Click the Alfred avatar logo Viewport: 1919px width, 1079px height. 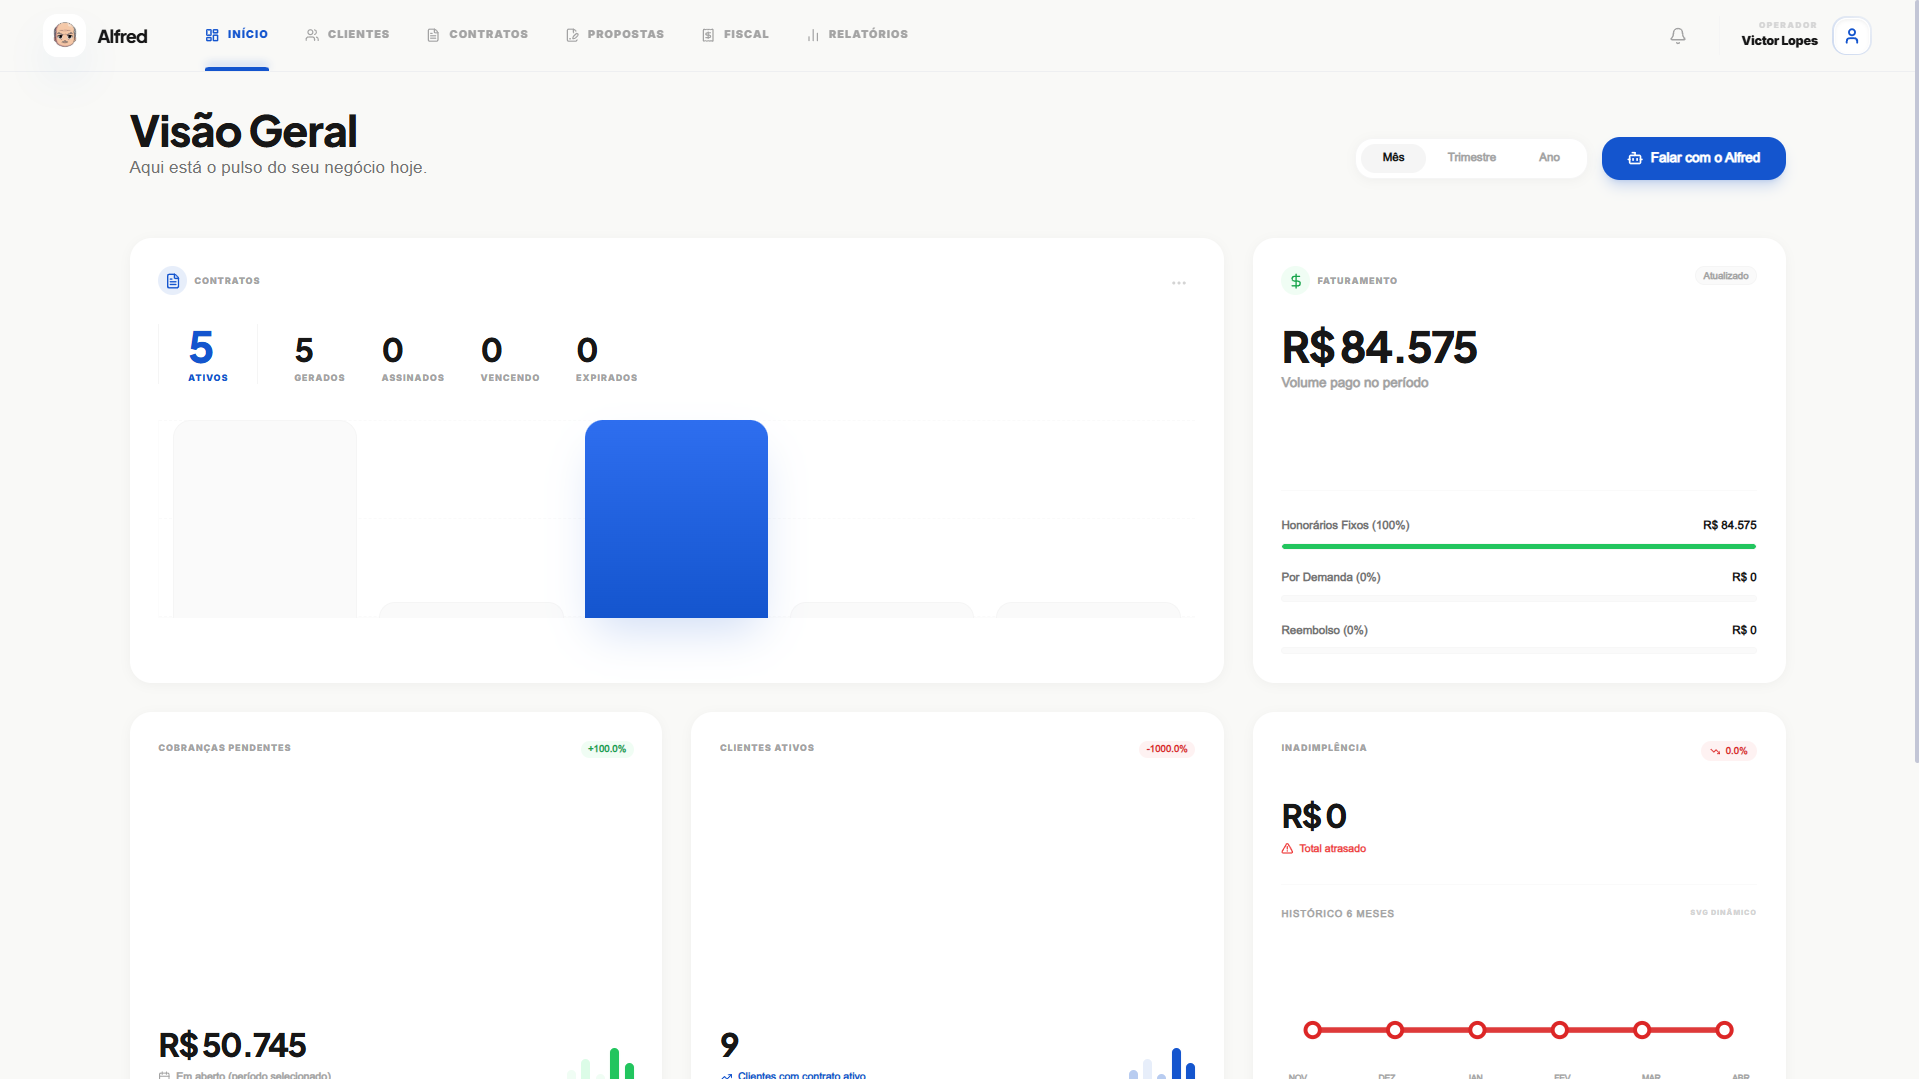(x=65, y=36)
